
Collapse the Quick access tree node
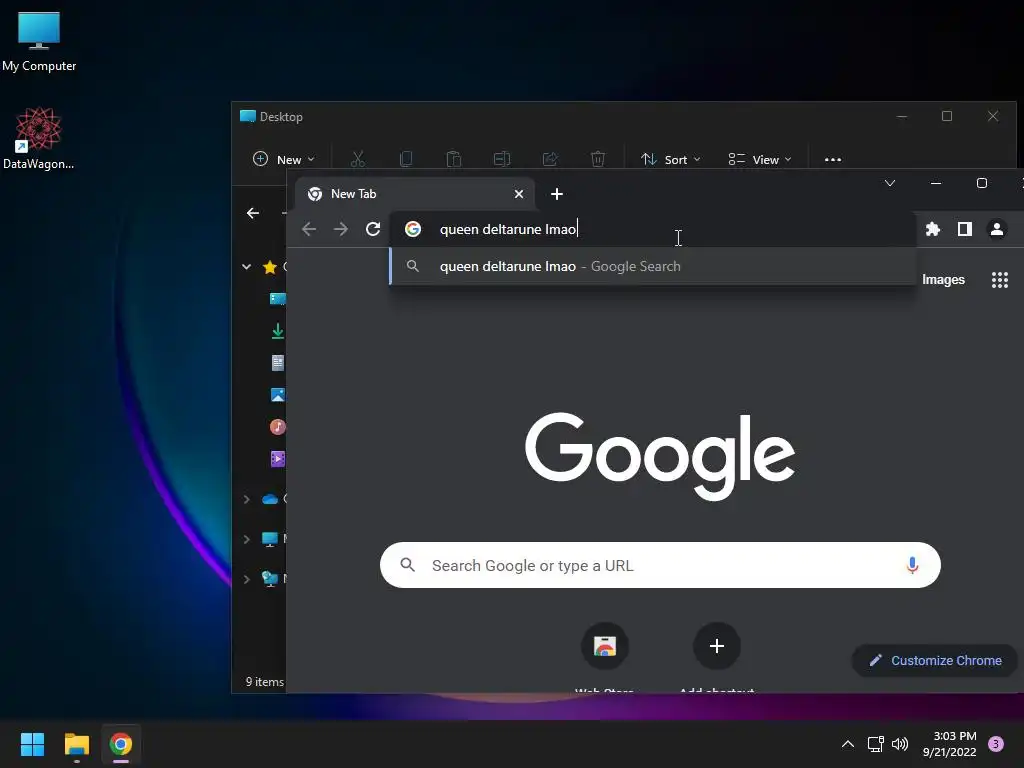coord(246,266)
